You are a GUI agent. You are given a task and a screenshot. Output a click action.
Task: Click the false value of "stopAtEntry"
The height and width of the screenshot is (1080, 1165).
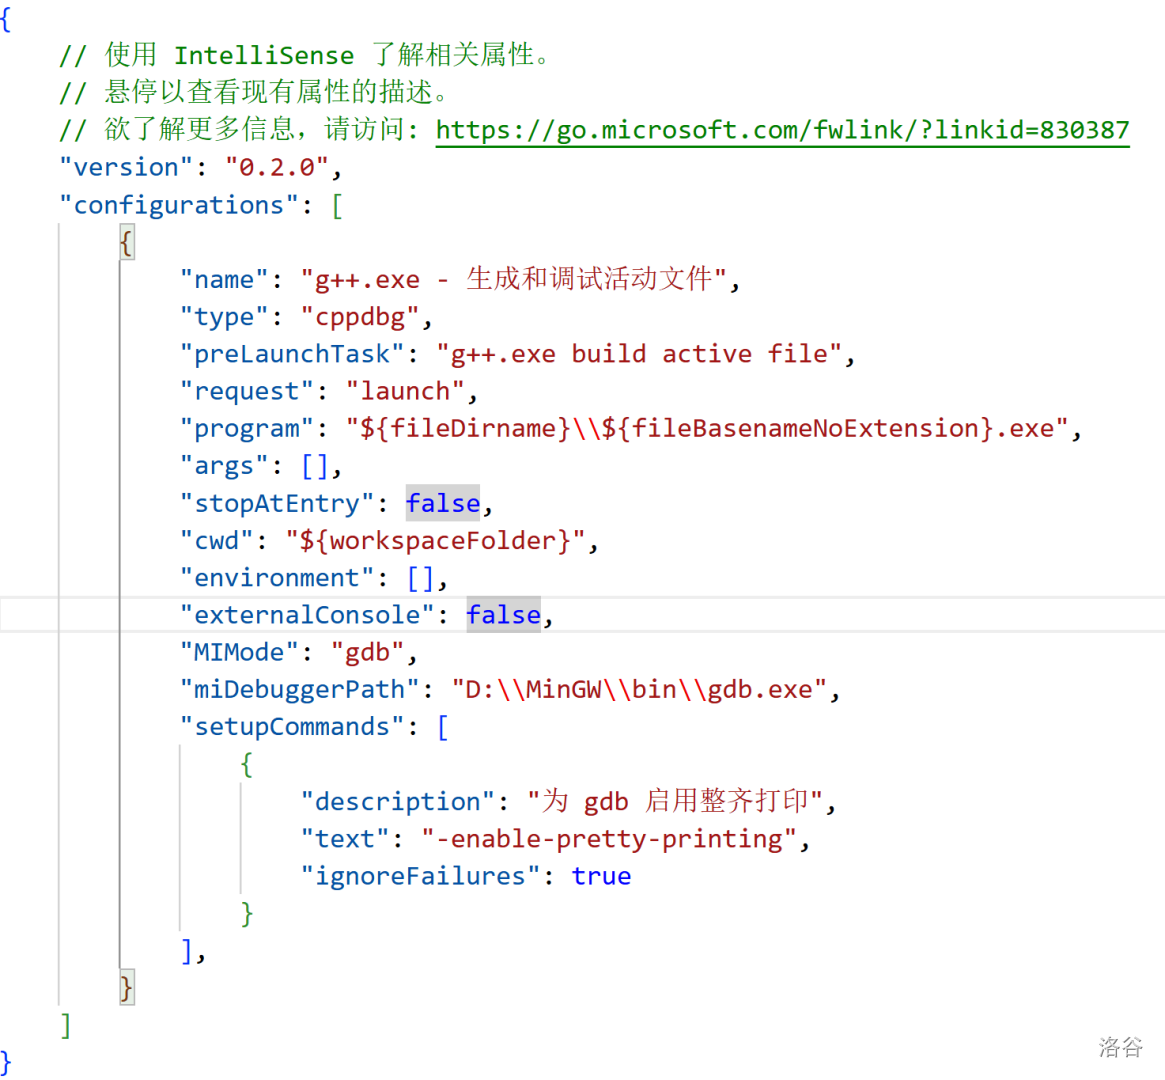click(x=442, y=503)
